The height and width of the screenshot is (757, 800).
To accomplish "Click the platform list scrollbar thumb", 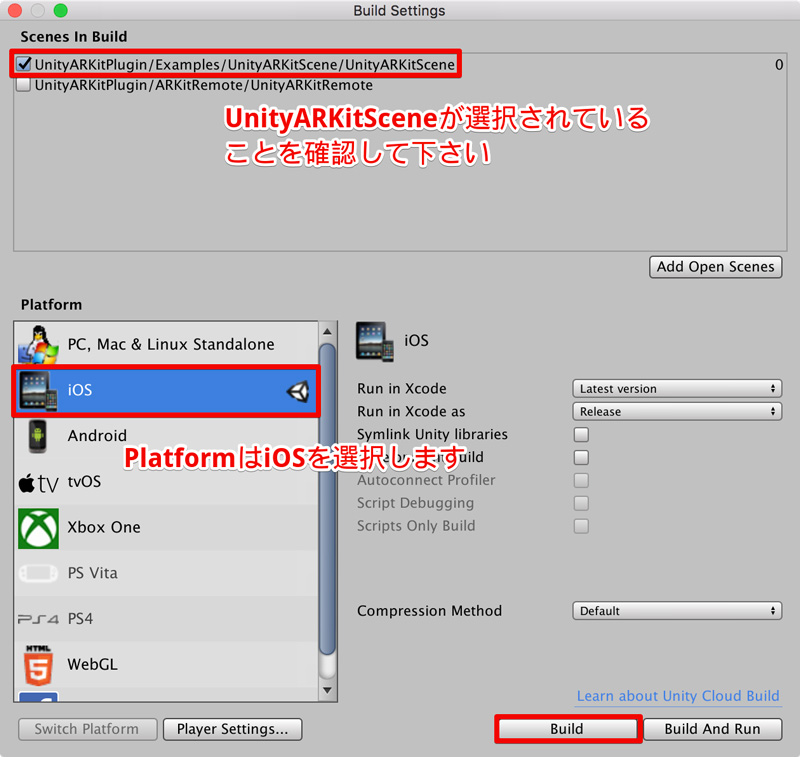I will coord(328,499).
